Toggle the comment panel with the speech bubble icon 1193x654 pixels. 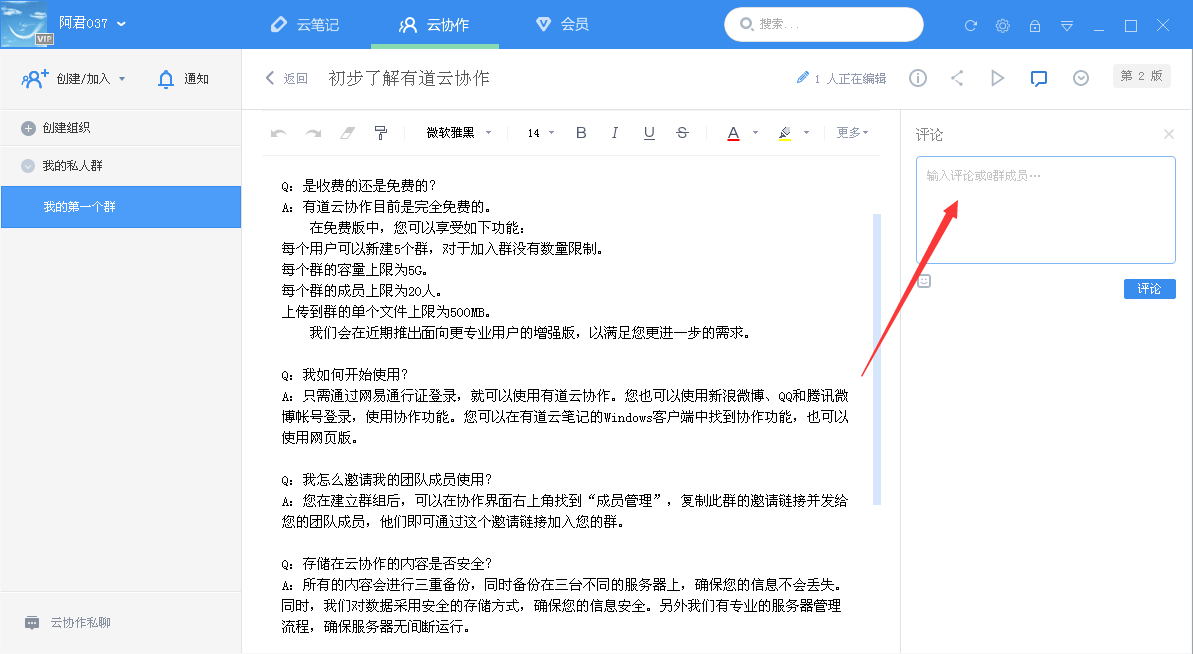(x=1039, y=77)
